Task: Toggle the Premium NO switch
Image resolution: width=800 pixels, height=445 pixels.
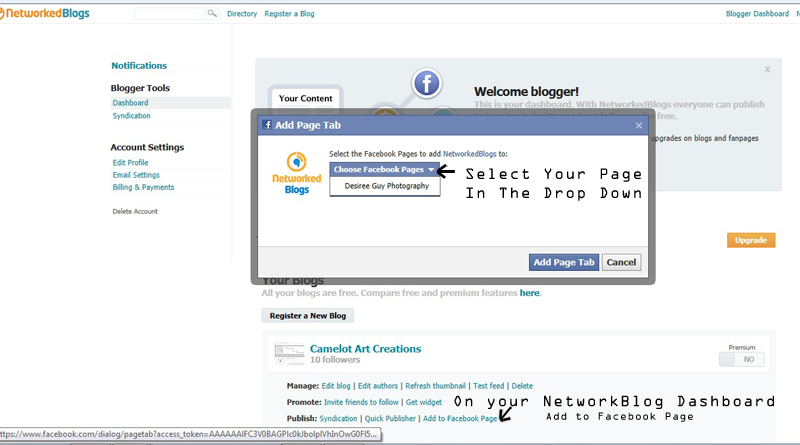Action: [x=742, y=359]
